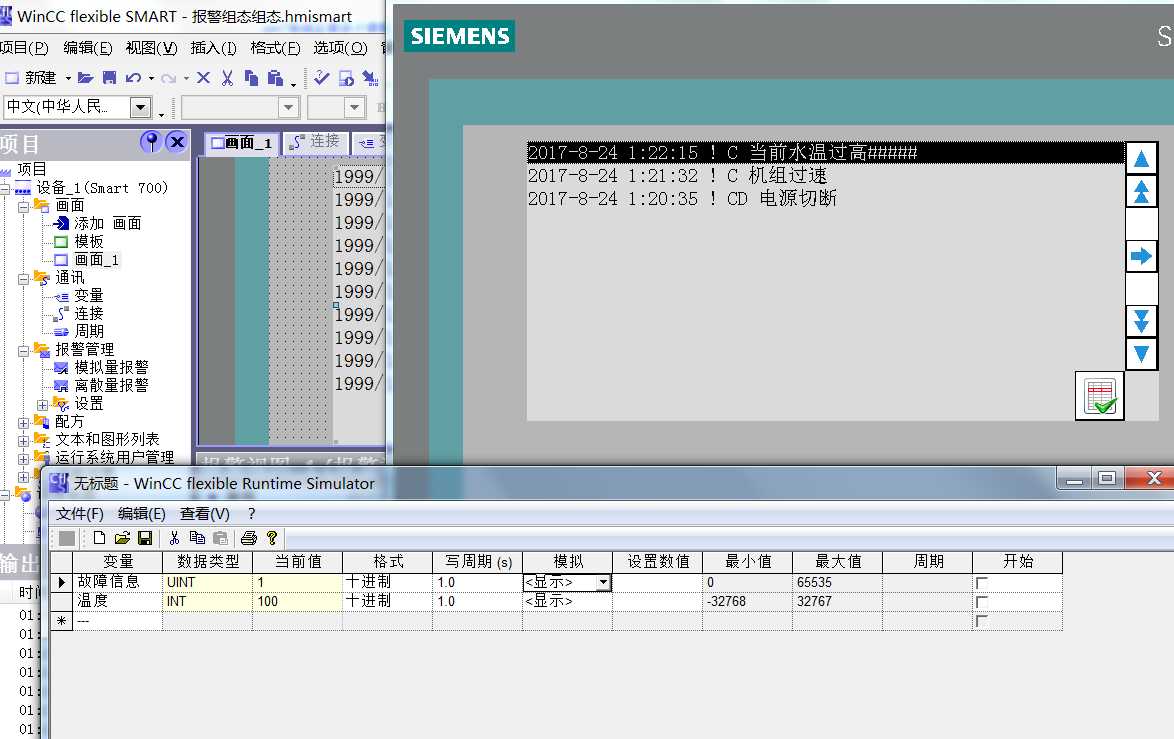This screenshot has height=739, width=1174.
Task: Open file icon in Simulator toolbar
Action: [122, 538]
